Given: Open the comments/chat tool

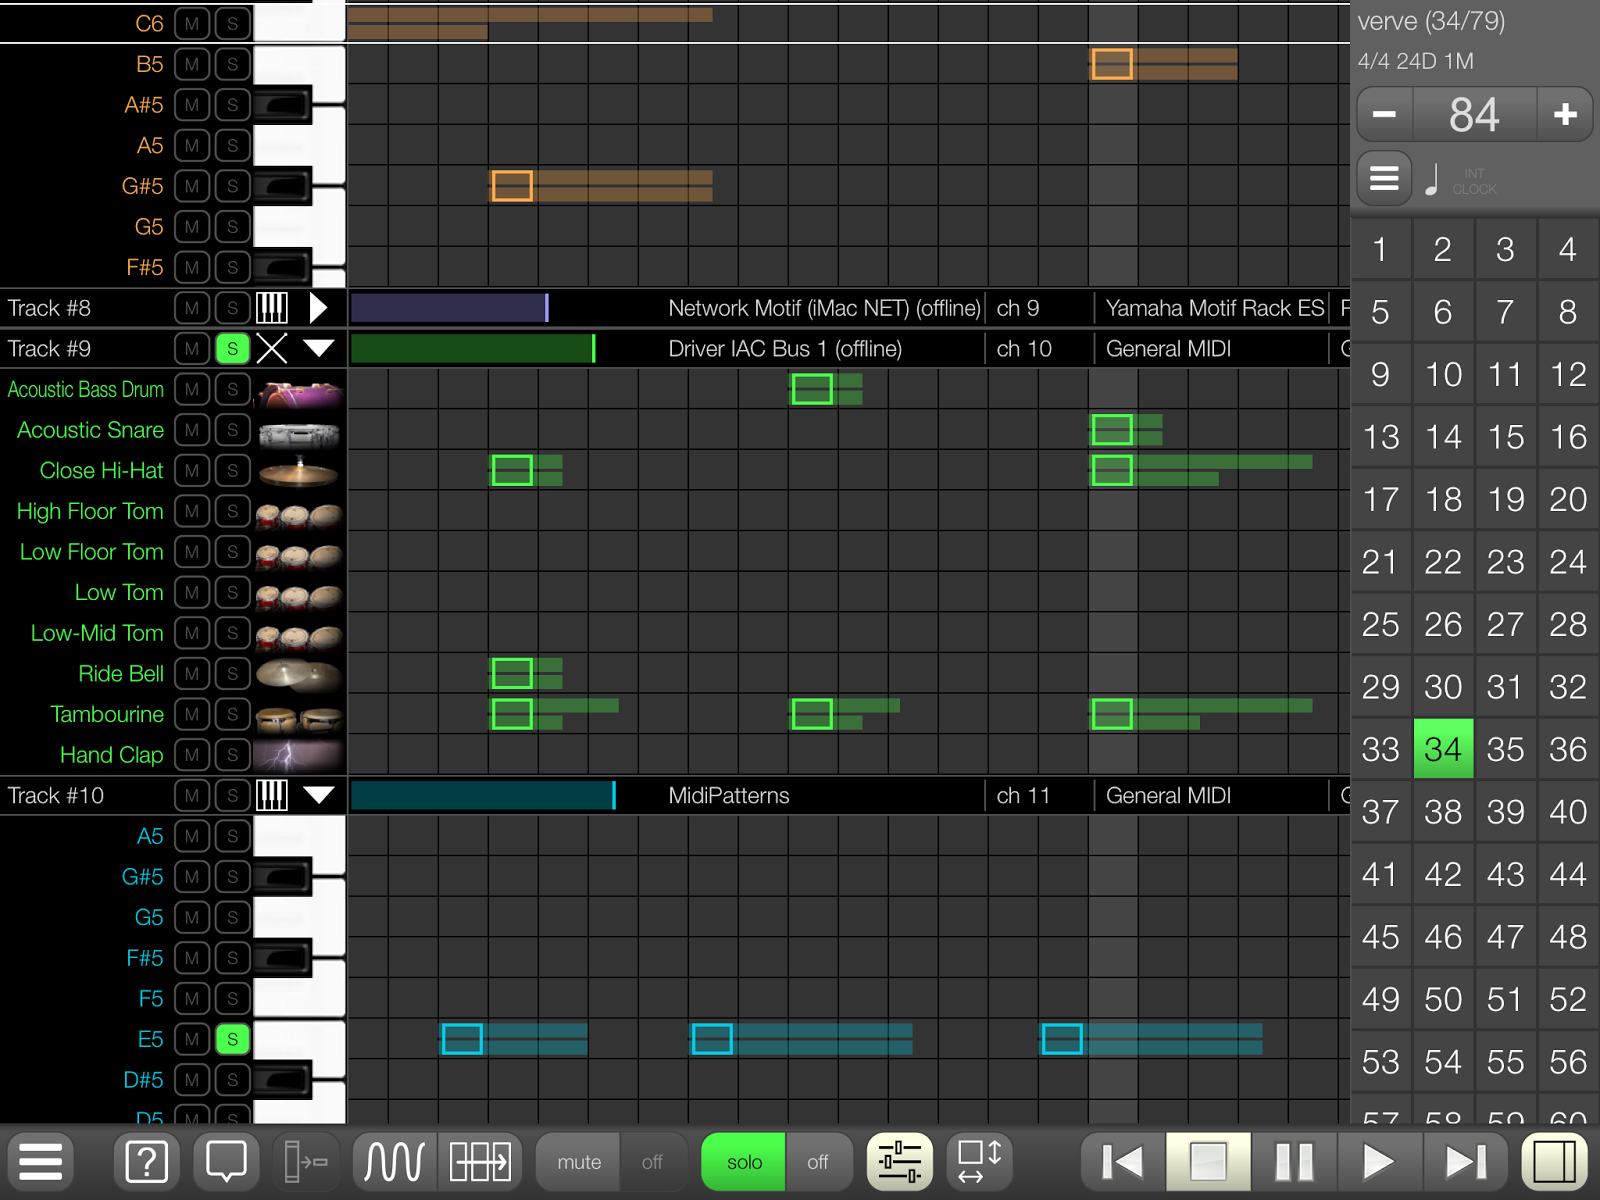Looking at the screenshot, I should pyautogui.click(x=226, y=1161).
